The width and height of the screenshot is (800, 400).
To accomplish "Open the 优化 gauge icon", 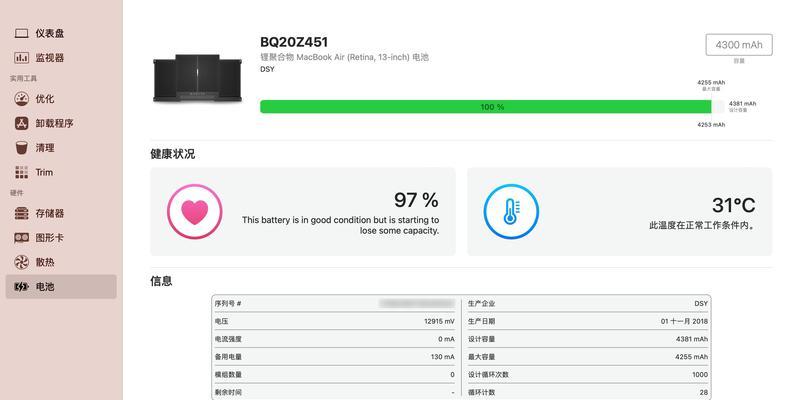I will 21,98.
